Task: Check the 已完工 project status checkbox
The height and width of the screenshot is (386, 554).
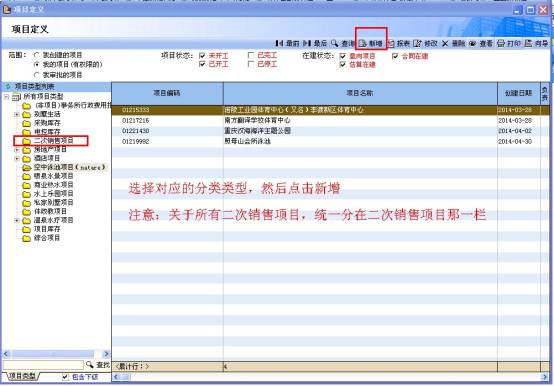Action: point(251,55)
